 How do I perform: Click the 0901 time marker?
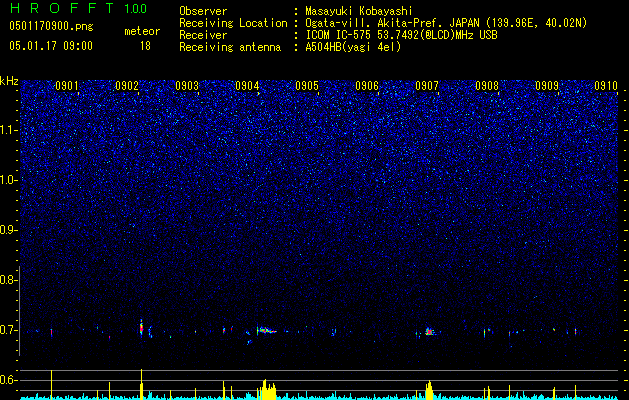click(67, 86)
